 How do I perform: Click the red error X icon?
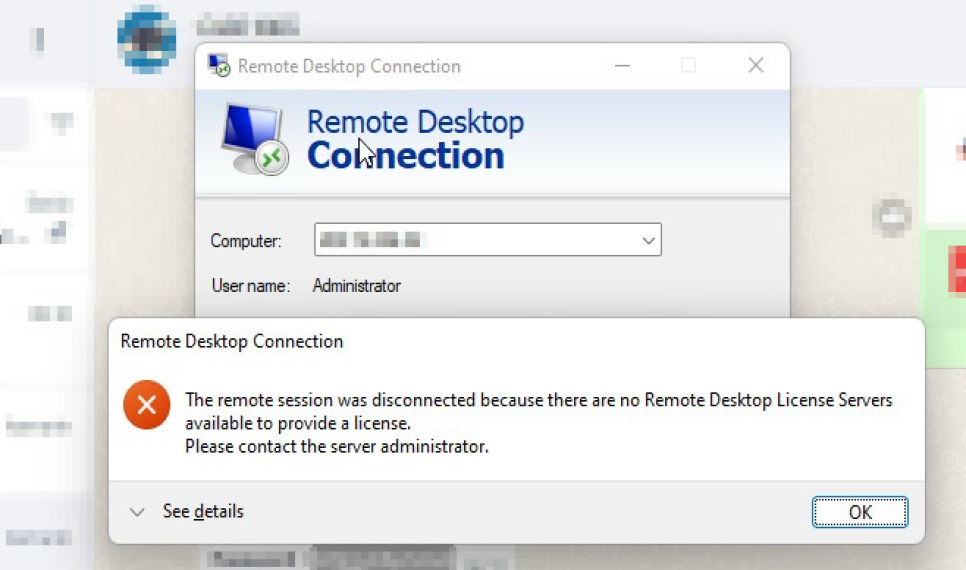[147, 405]
